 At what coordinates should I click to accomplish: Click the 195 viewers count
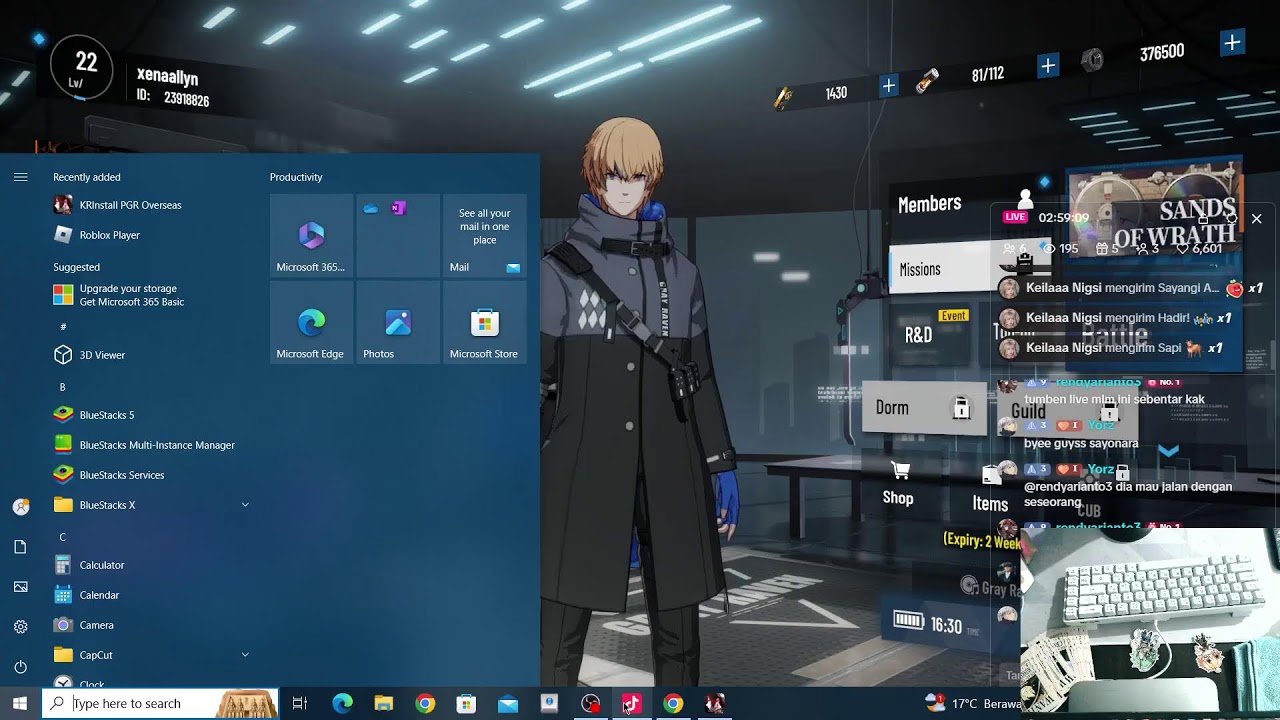click(x=1061, y=248)
